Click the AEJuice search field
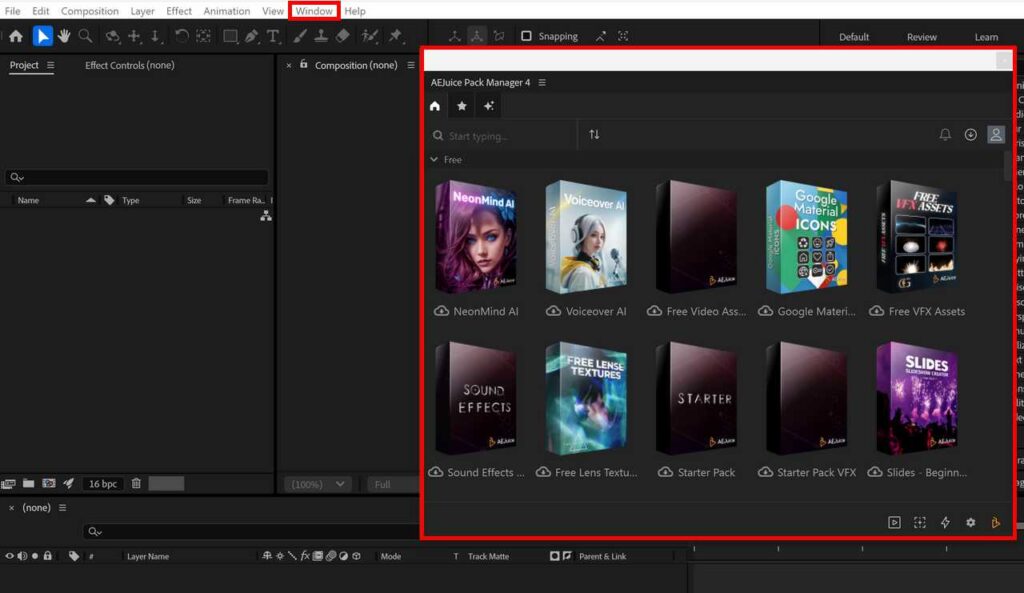The height and width of the screenshot is (593, 1024). click(502, 136)
